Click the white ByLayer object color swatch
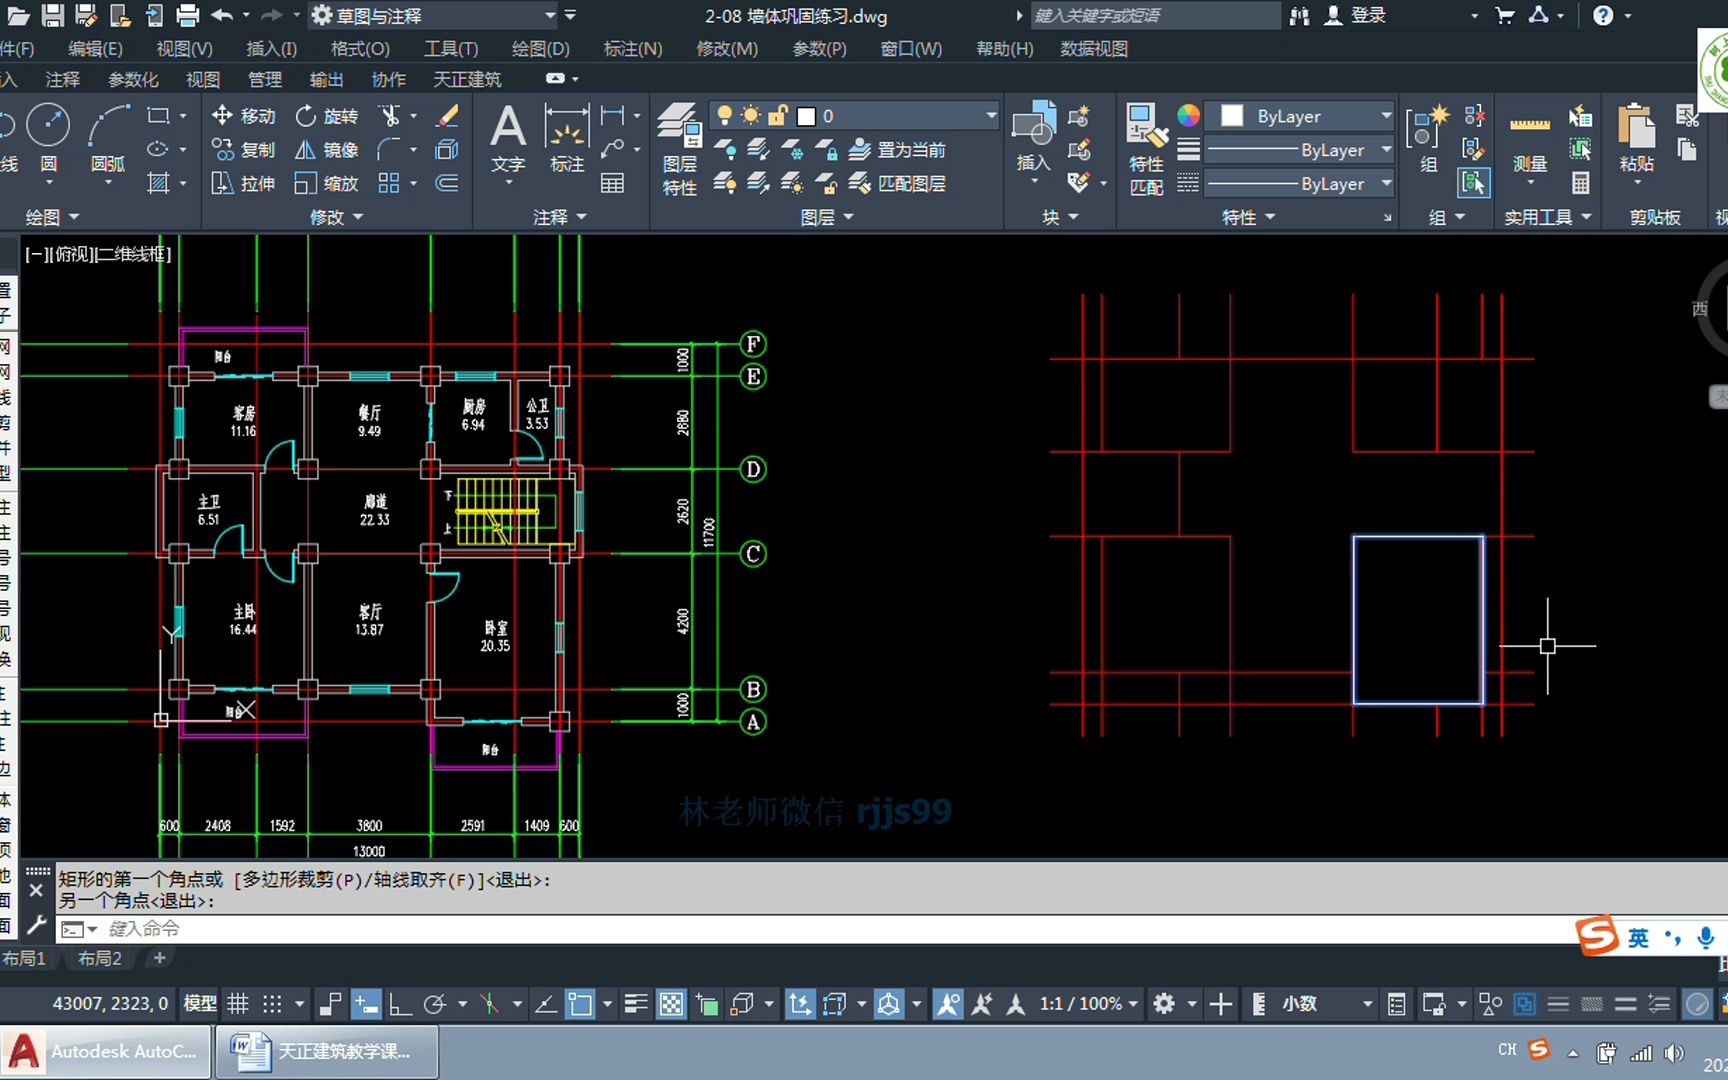The height and width of the screenshot is (1080, 1728). point(1232,116)
